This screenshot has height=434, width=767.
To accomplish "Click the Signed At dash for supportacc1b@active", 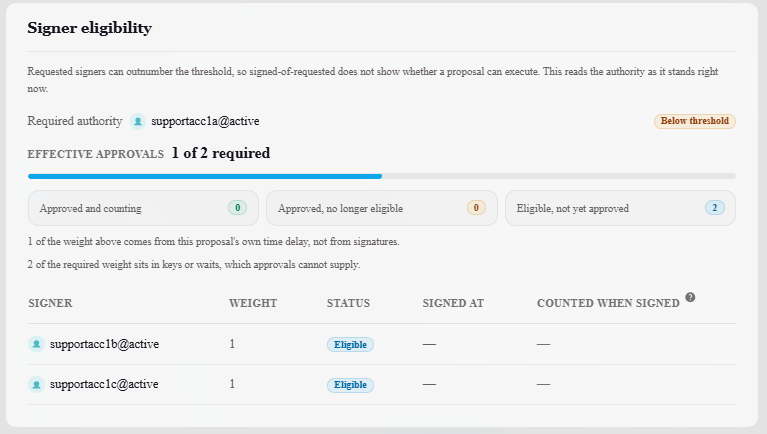I will click(x=429, y=344).
